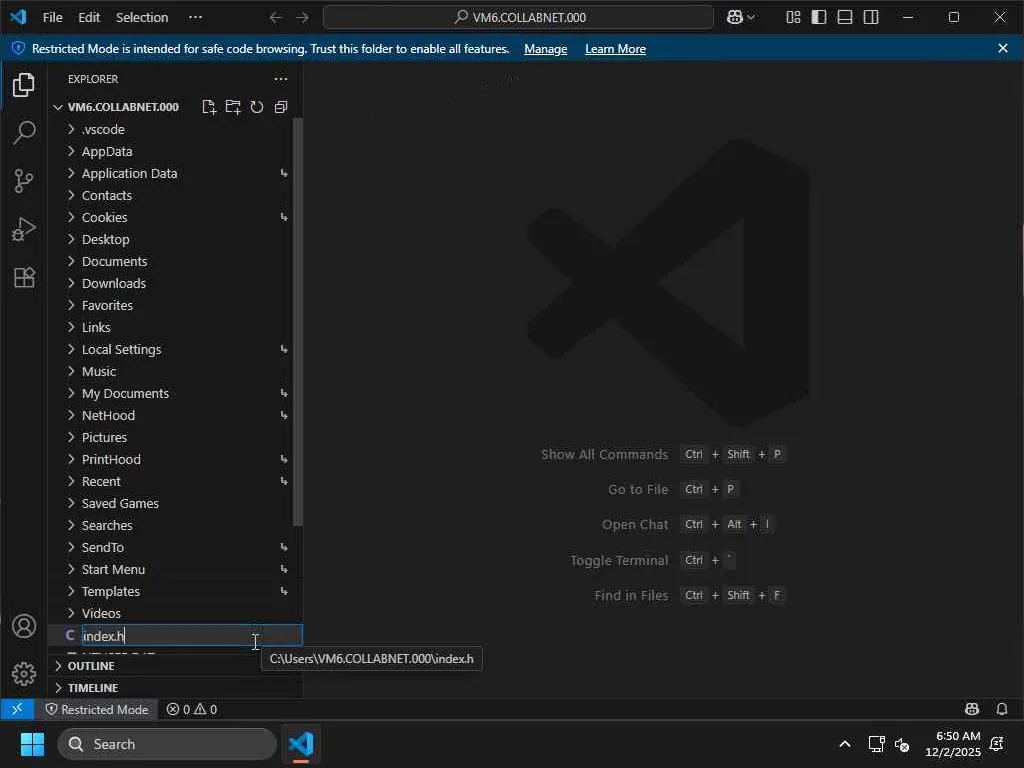Click the VS Code taskbar icon
The height and width of the screenshot is (768, 1024).
point(301,744)
